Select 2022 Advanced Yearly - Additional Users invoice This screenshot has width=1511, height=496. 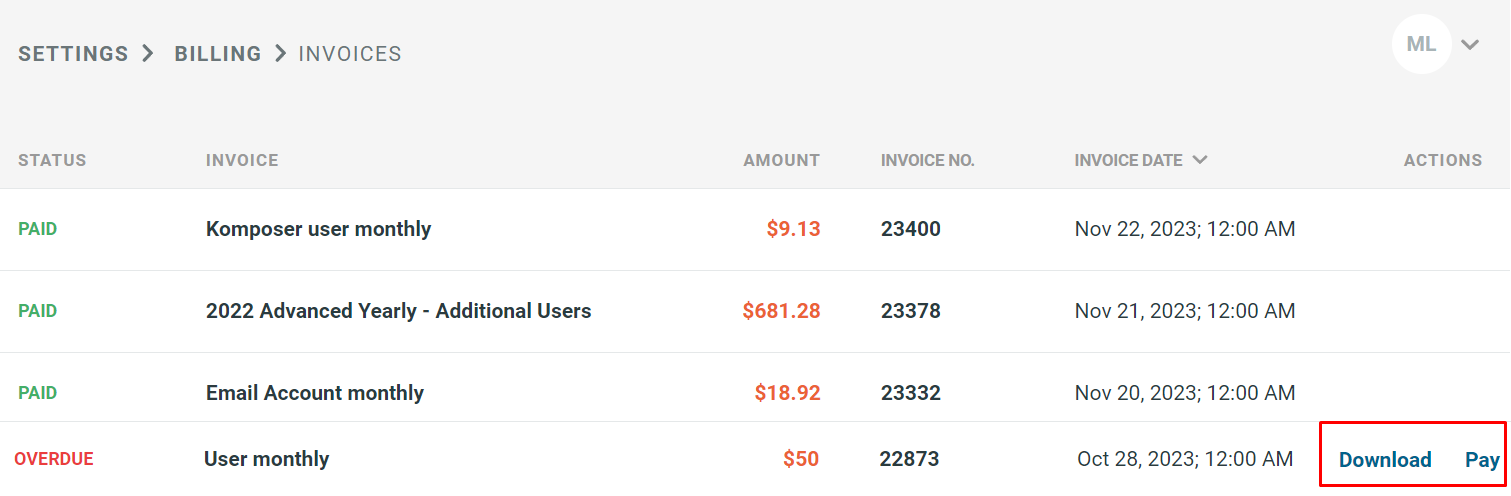(399, 311)
